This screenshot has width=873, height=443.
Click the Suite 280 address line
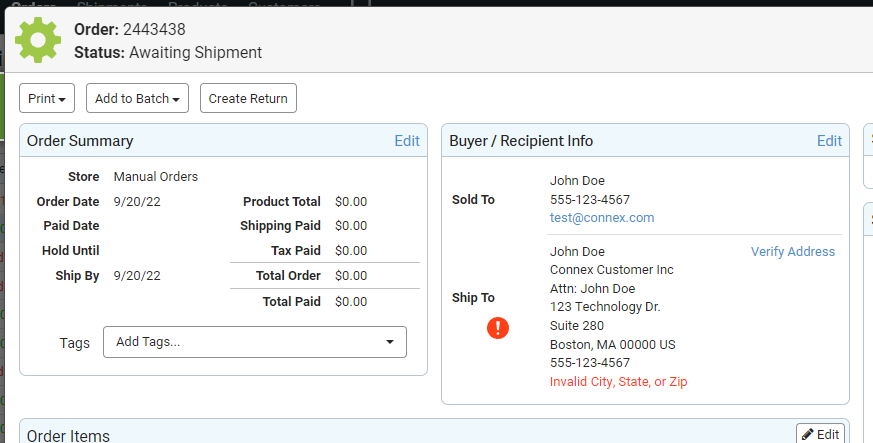(577, 326)
